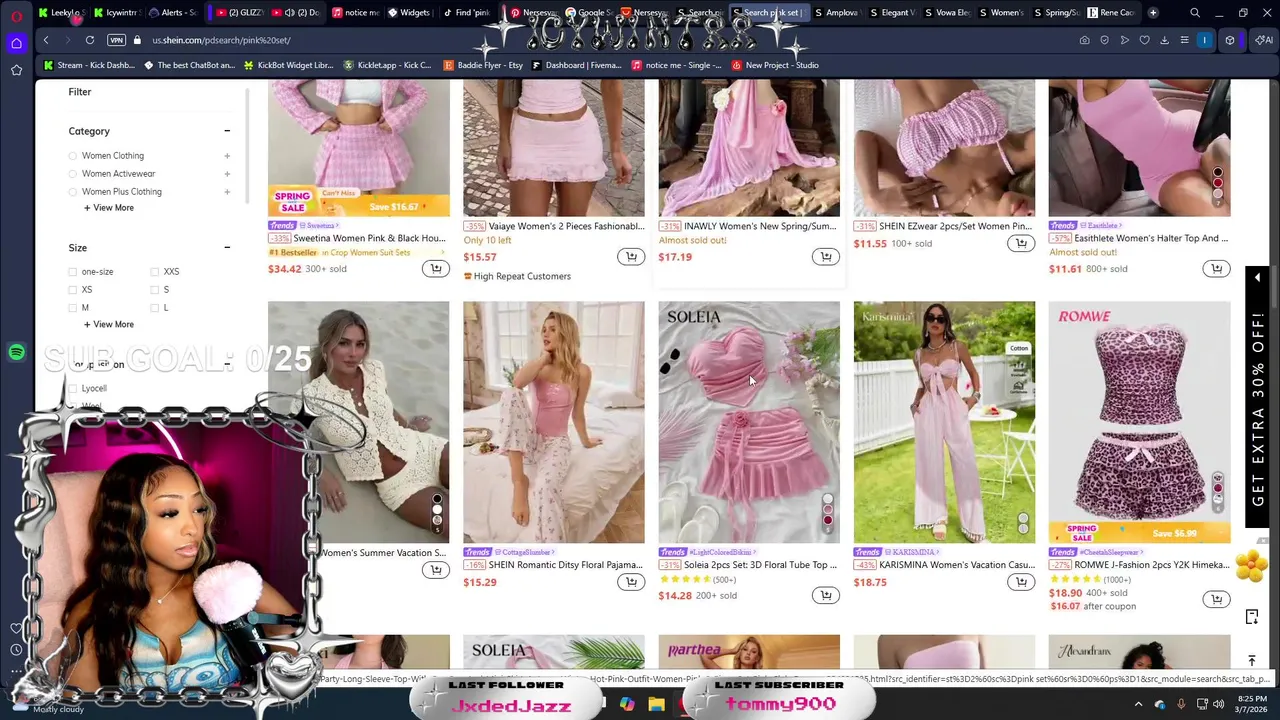The width and height of the screenshot is (1280, 720).
Task: Back to top arrow icon
Action: [1251, 661]
